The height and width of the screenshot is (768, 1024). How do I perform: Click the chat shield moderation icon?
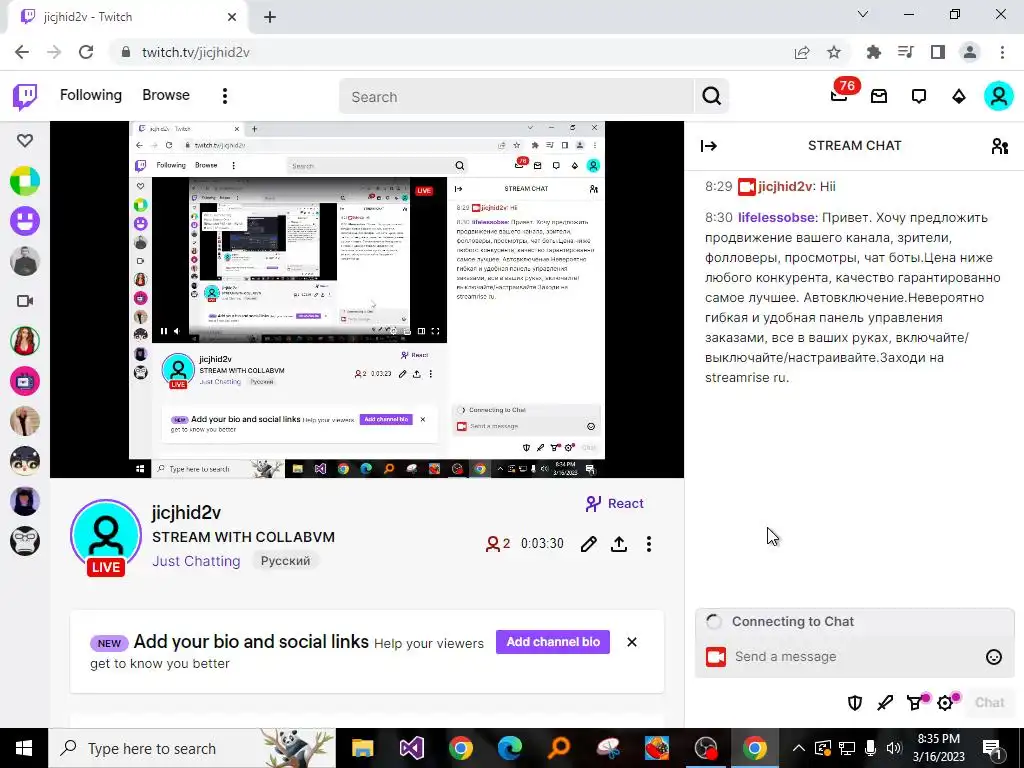coord(854,703)
